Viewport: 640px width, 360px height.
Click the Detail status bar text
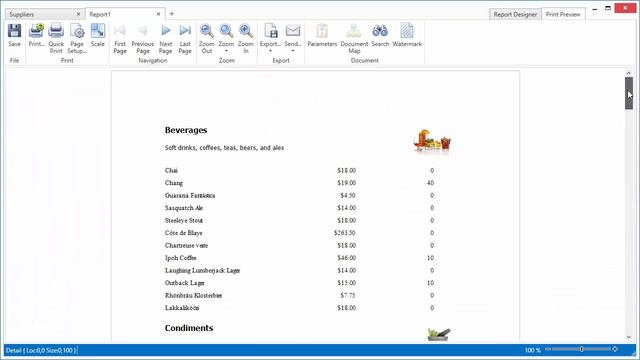[x=41, y=350]
